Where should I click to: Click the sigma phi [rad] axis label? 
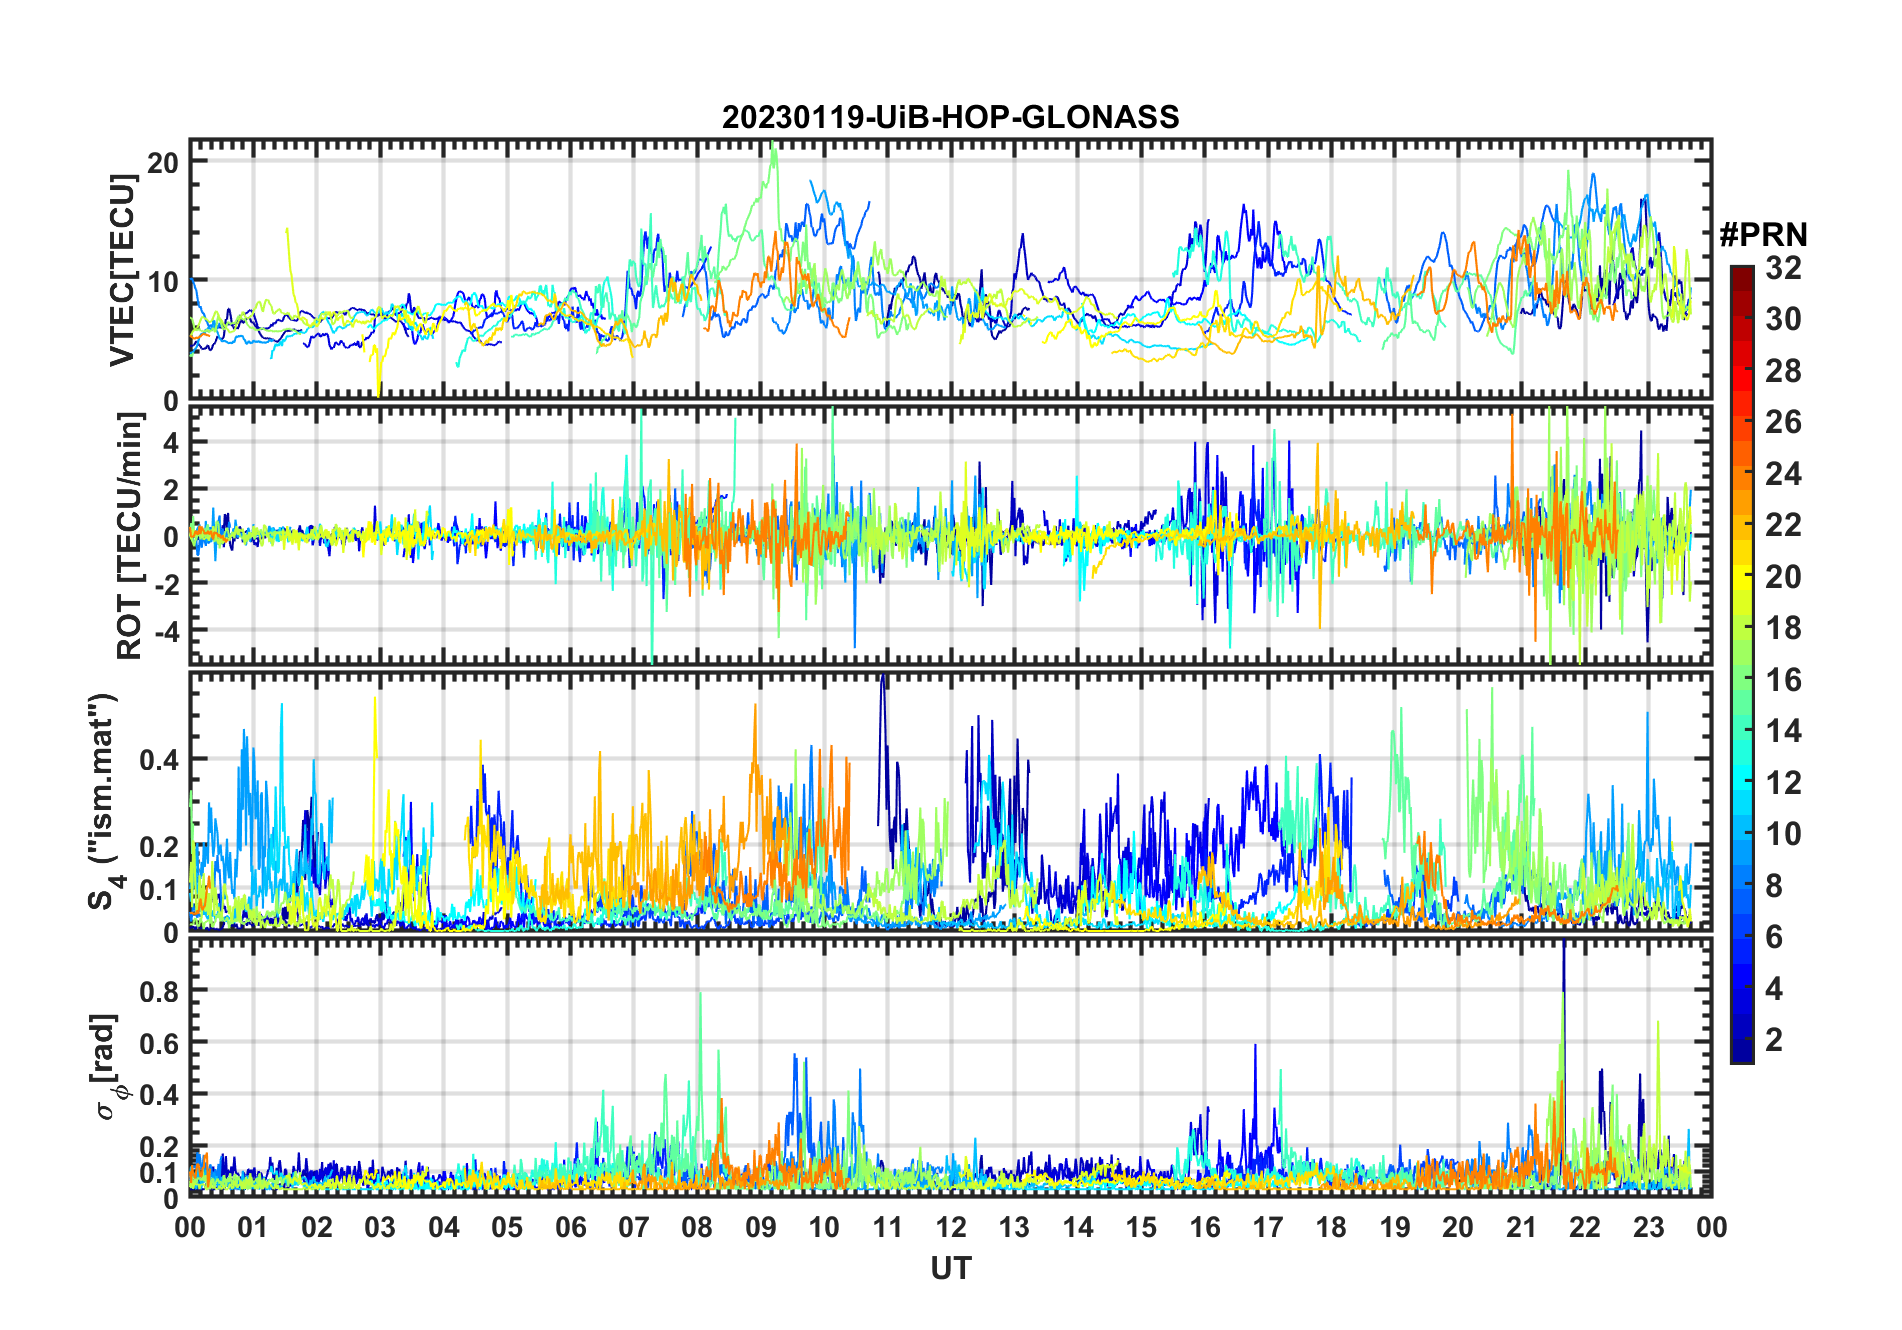pyautogui.click(x=110, y=1067)
